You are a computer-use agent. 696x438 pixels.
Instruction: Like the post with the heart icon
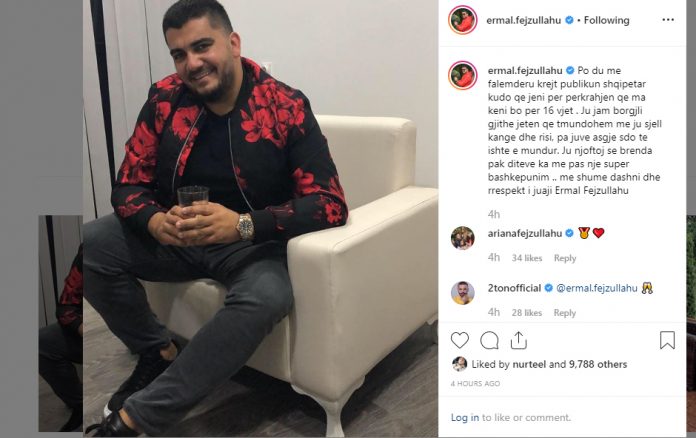[x=459, y=340]
